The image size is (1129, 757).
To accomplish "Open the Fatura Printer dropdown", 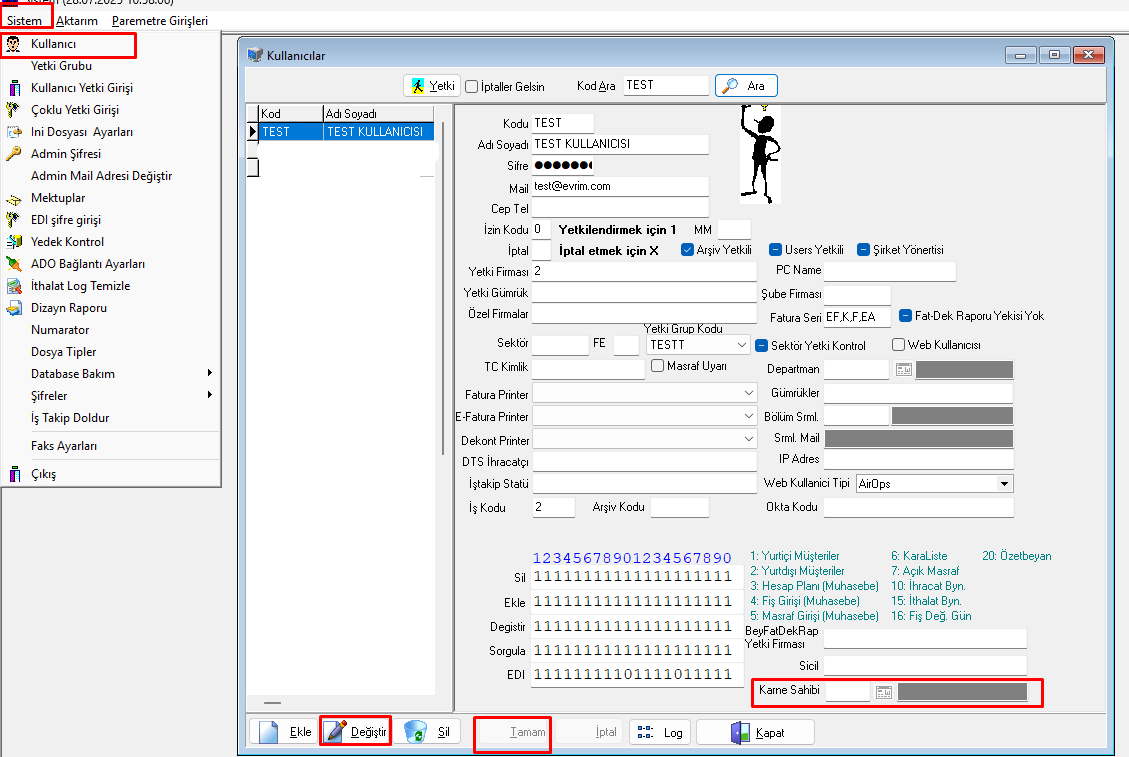I will (749, 393).
